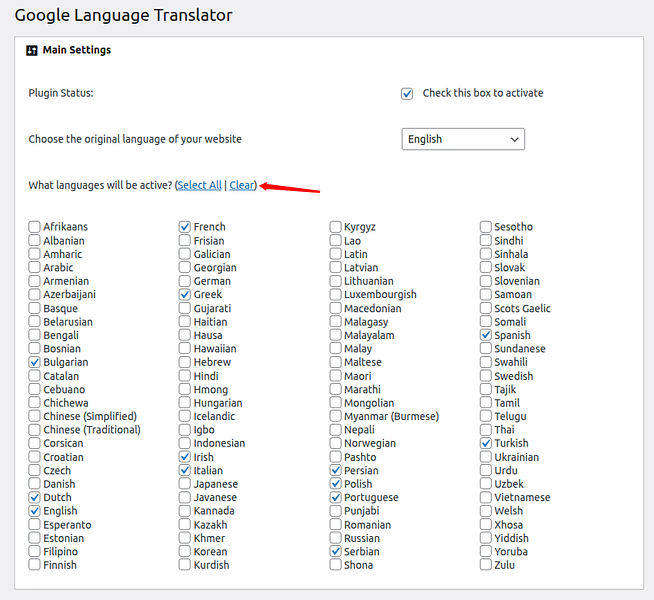Check the Latin checkbox

pyautogui.click(x=335, y=254)
